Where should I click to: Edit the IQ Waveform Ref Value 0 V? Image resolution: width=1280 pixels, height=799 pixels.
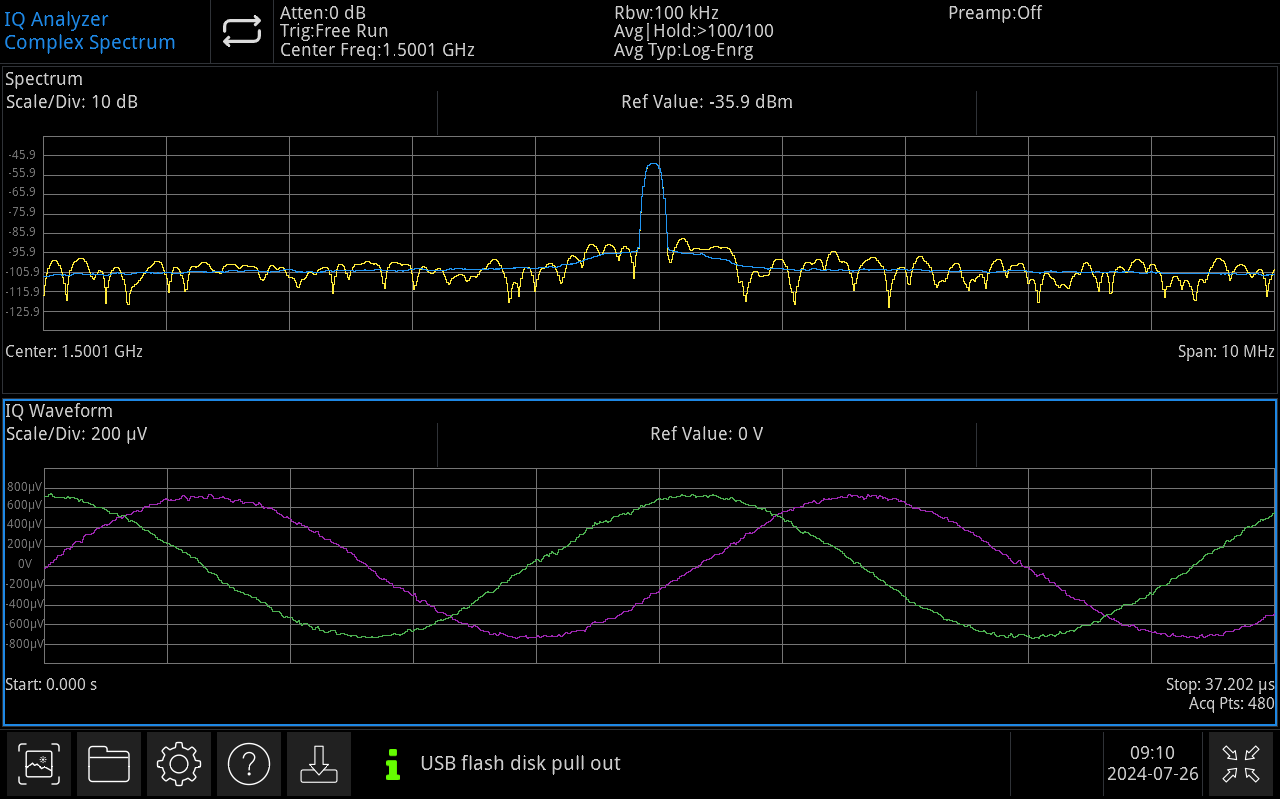tap(706, 434)
